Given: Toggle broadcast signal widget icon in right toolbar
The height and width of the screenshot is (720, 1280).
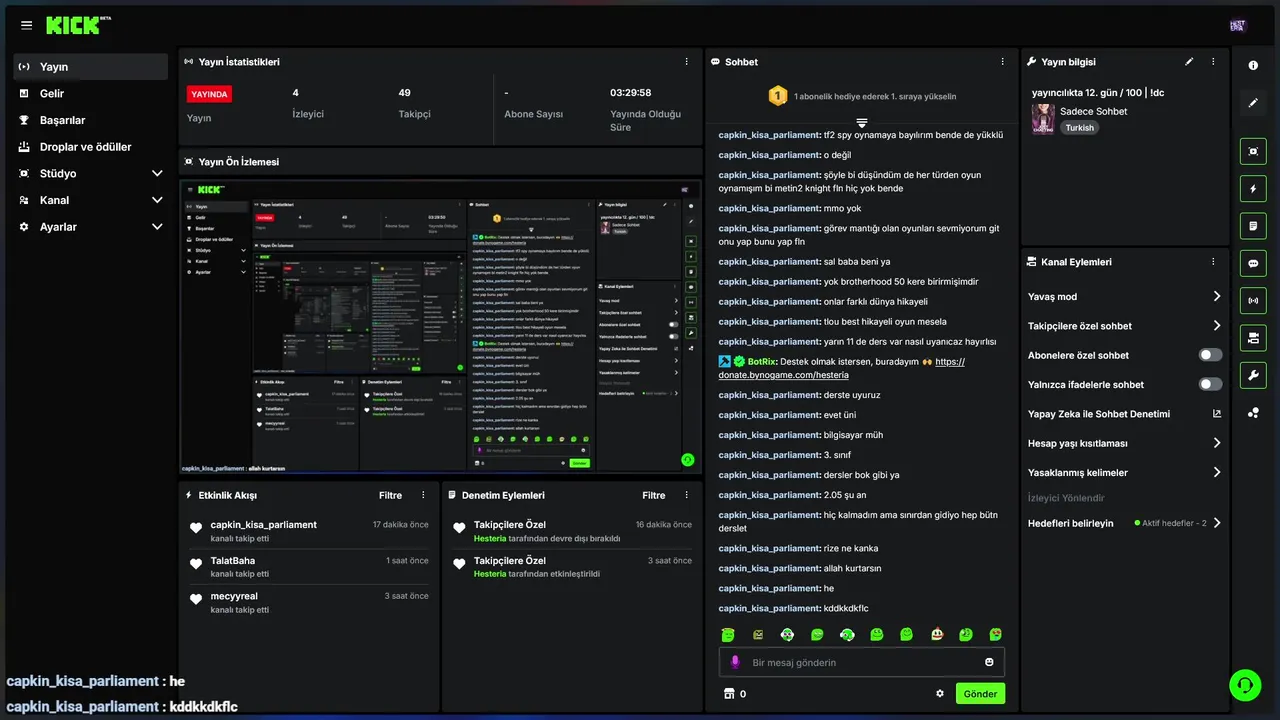Looking at the screenshot, I should [x=1253, y=300].
